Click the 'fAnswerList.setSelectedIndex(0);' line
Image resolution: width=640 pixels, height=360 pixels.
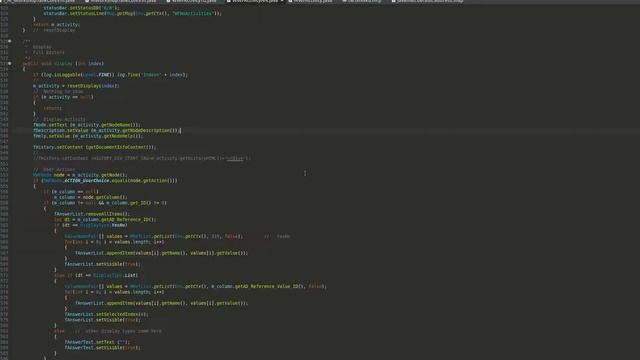point(106,314)
